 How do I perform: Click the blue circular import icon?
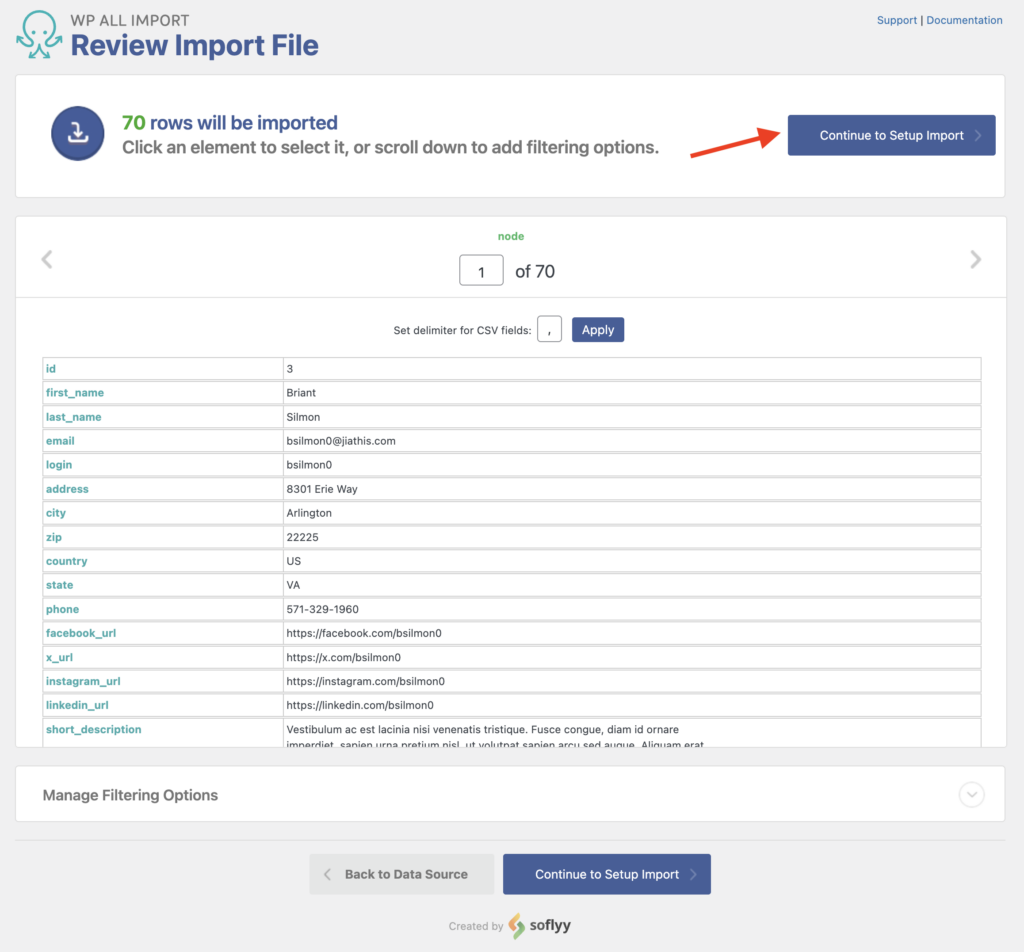[x=77, y=133]
